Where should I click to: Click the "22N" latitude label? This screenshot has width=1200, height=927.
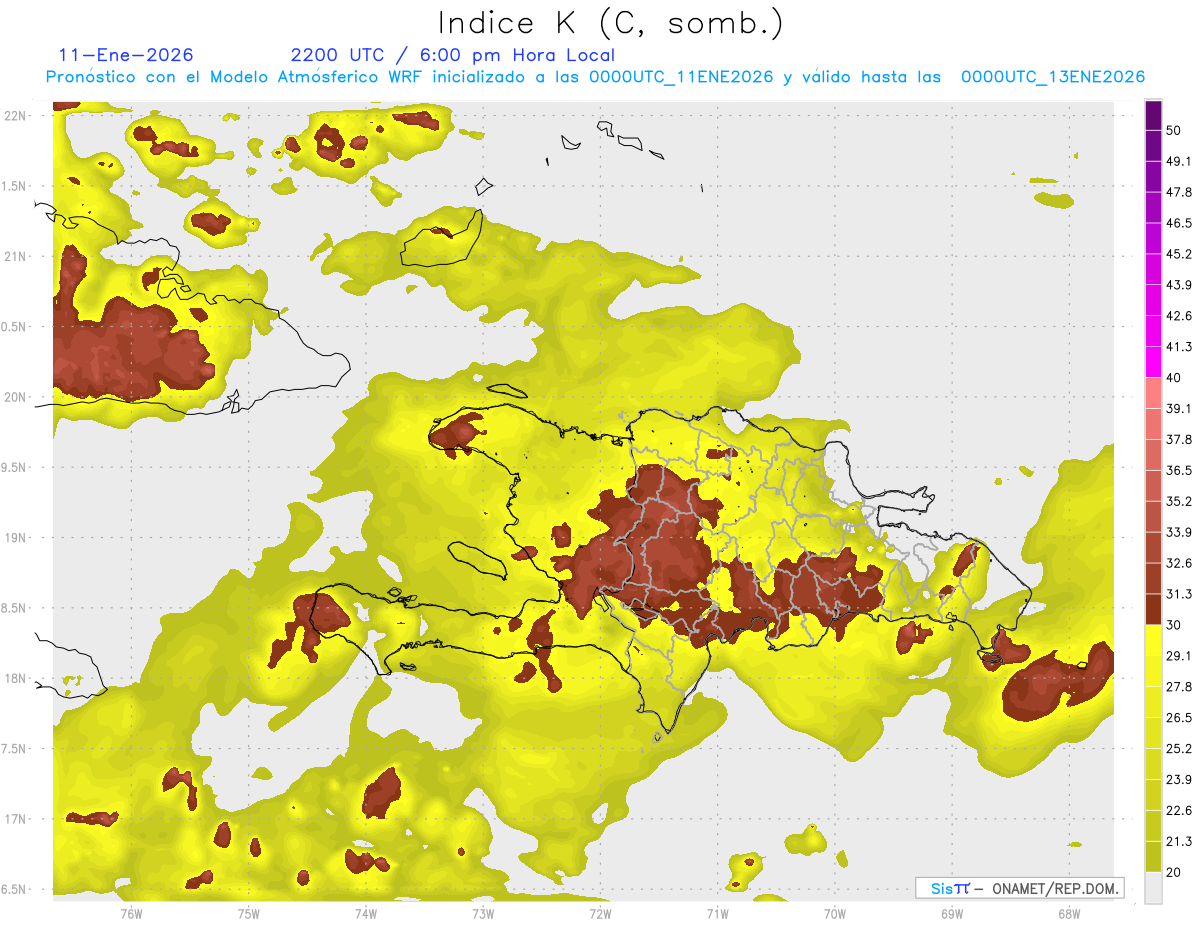tap(15, 115)
